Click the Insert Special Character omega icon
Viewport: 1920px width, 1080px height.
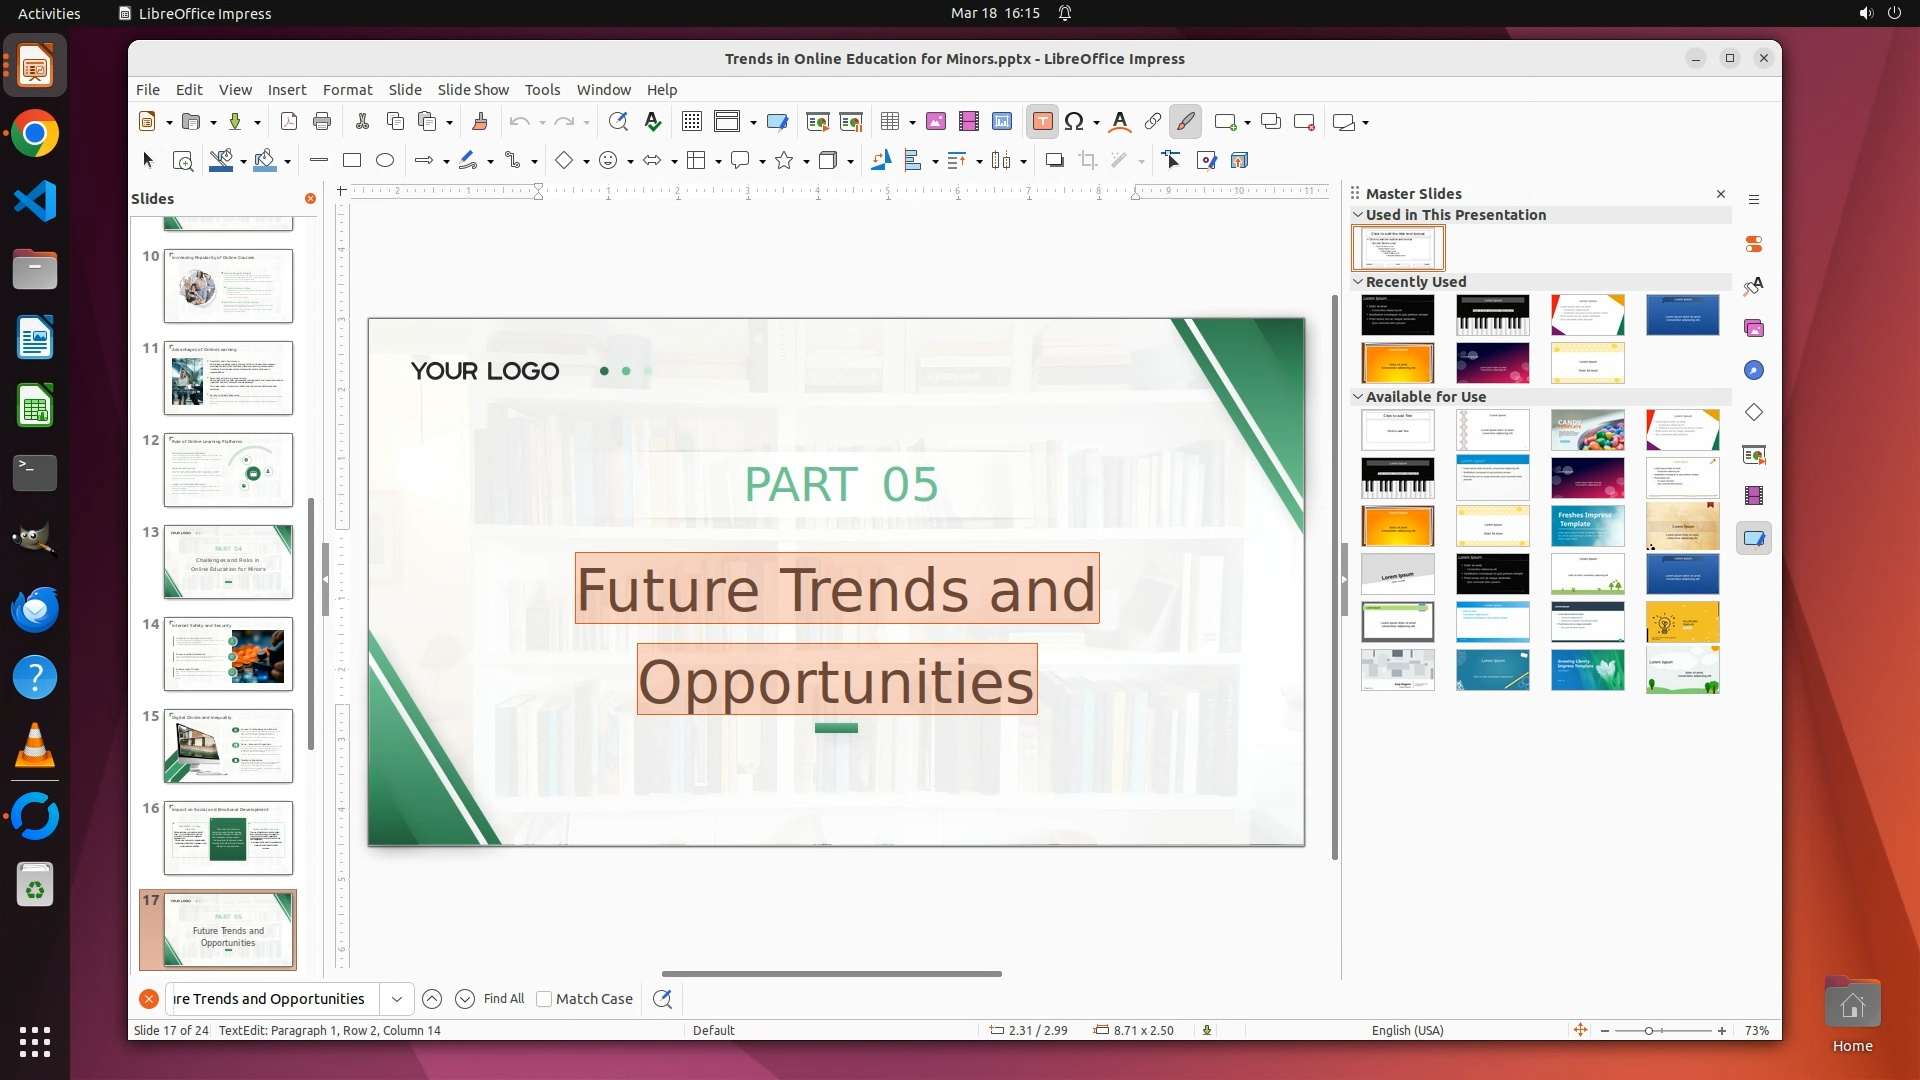(1074, 122)
